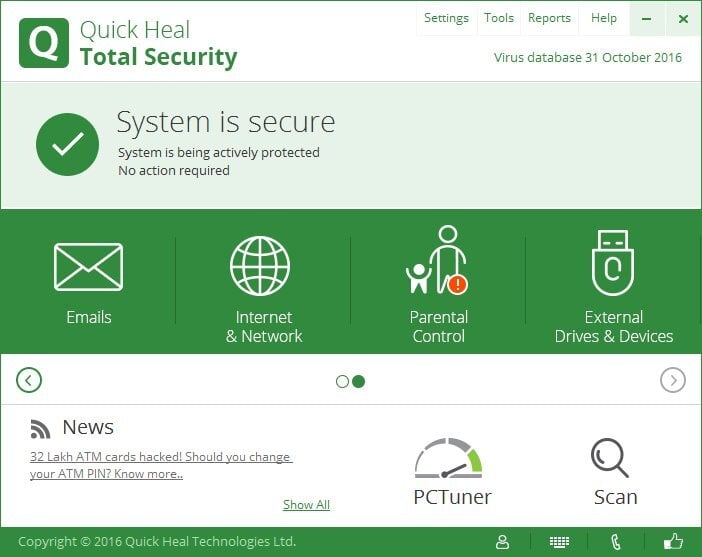Screen dimensions: 702x557
Task: Click the Emails label
Action: tap(89, 317)
